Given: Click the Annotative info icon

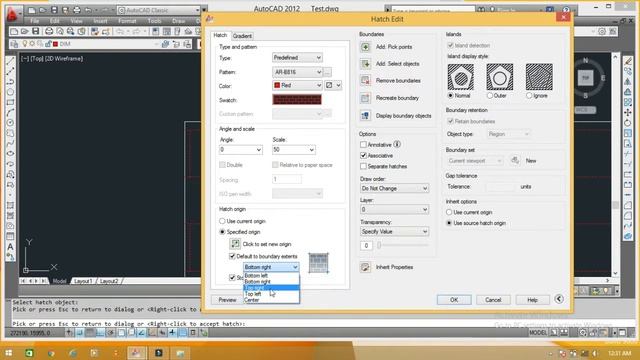Looking at the screenshot, I should [397, 144].
